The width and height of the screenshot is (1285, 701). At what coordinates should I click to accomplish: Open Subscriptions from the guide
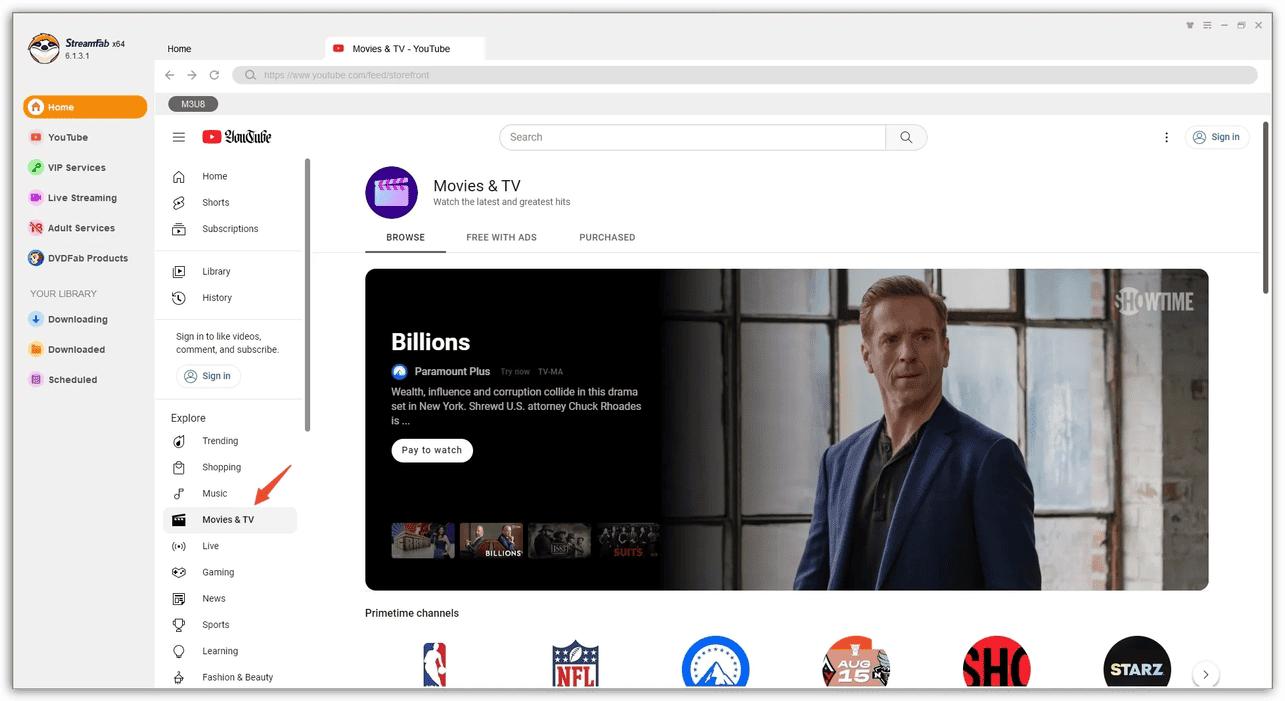click(x=230, y=228)
